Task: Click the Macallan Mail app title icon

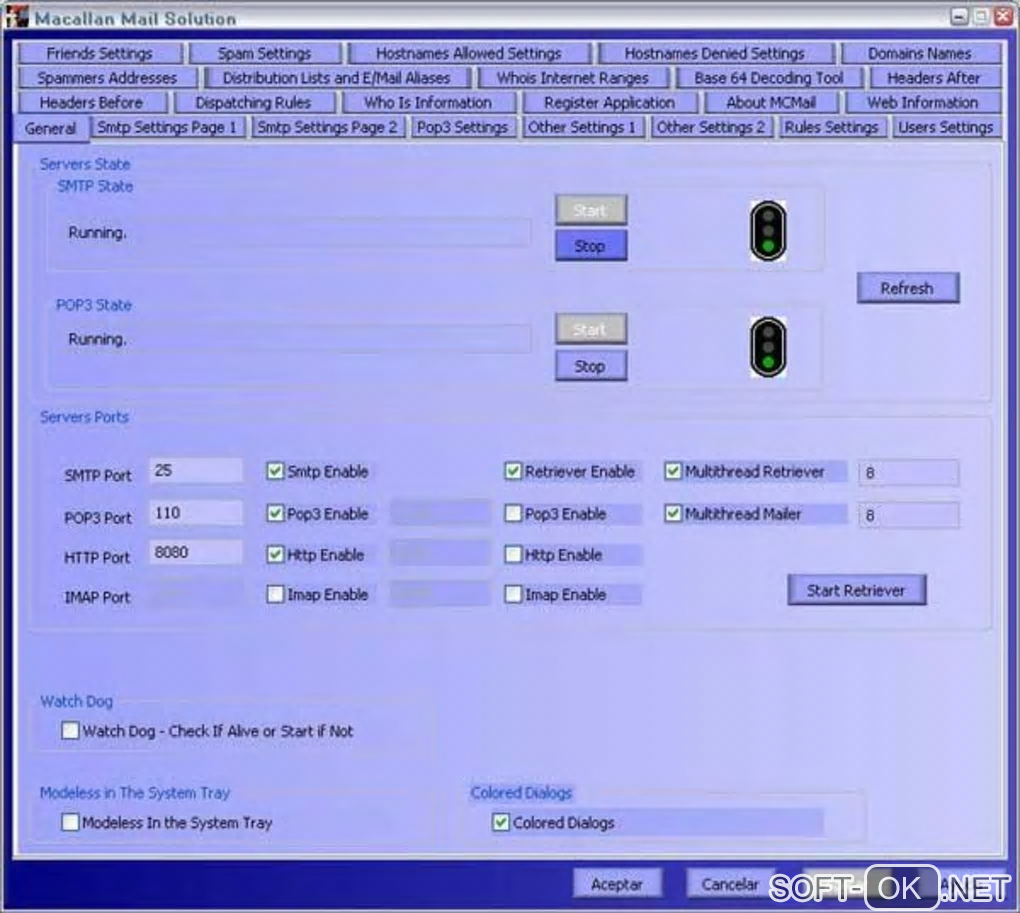Action: [16, 17]
